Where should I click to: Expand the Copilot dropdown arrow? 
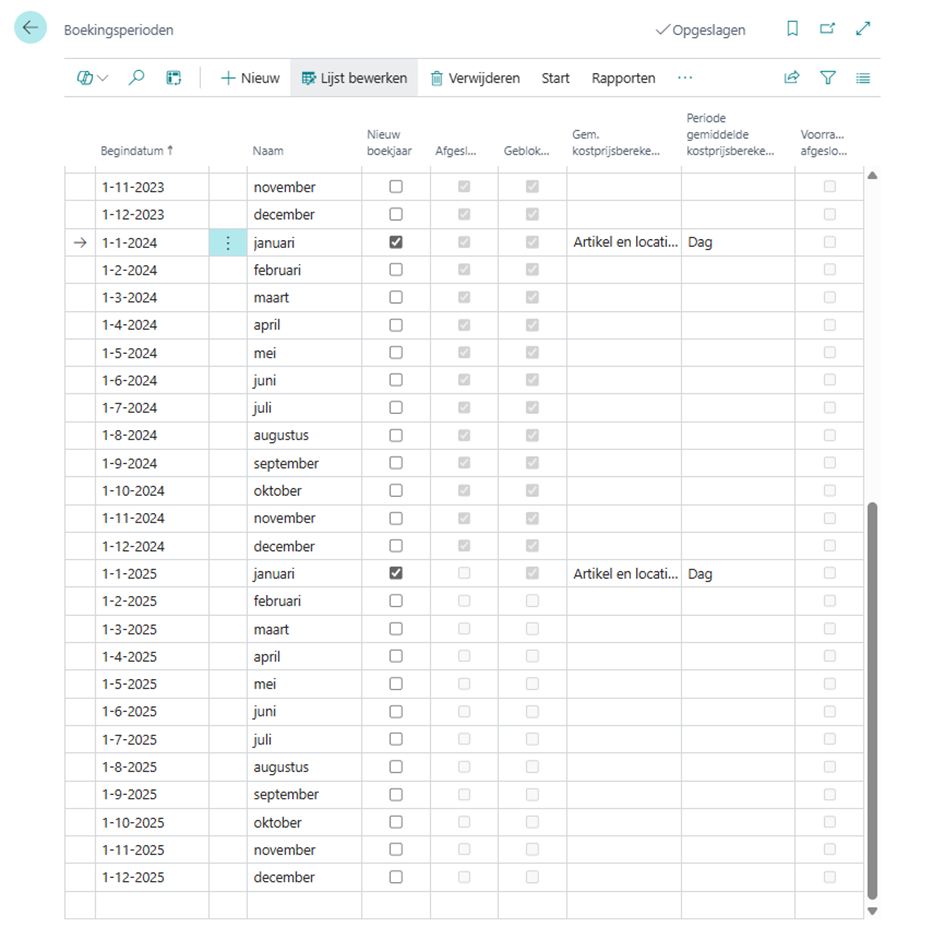click(103, 78)
